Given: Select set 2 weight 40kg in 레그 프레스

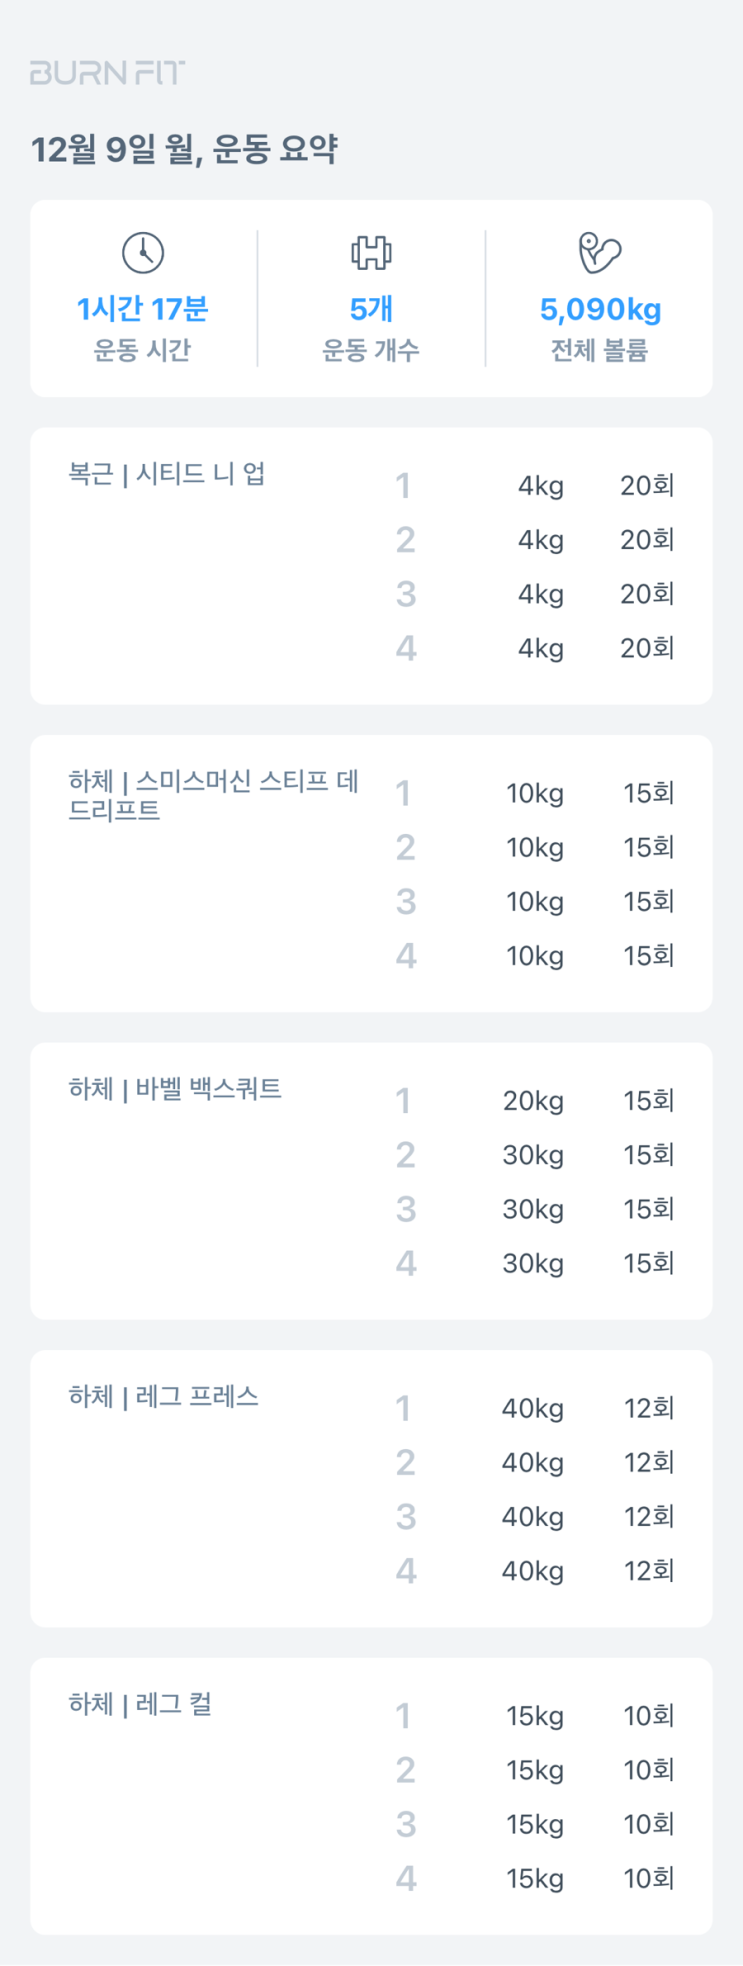Looking at the screenshot, I should click(x=533, y=1463).
